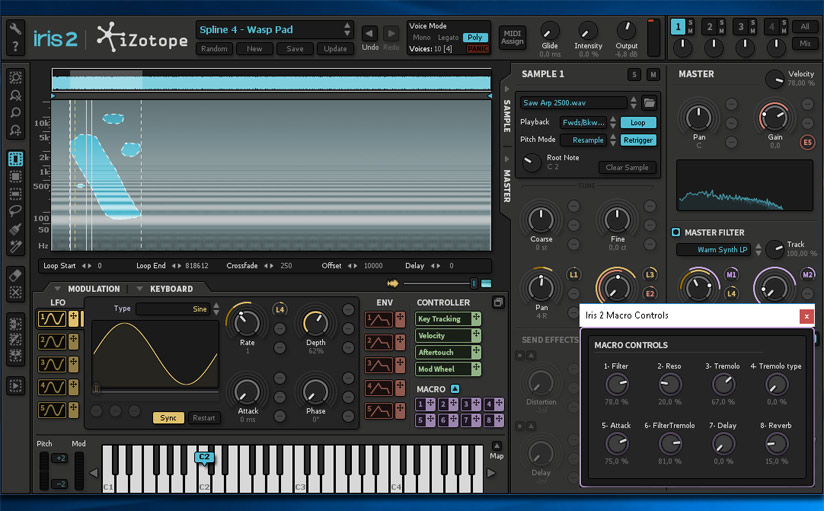Select the brush selection tool
Image resolution: width=824 pixels, height=511 pixels.
[x=16, y=229]
